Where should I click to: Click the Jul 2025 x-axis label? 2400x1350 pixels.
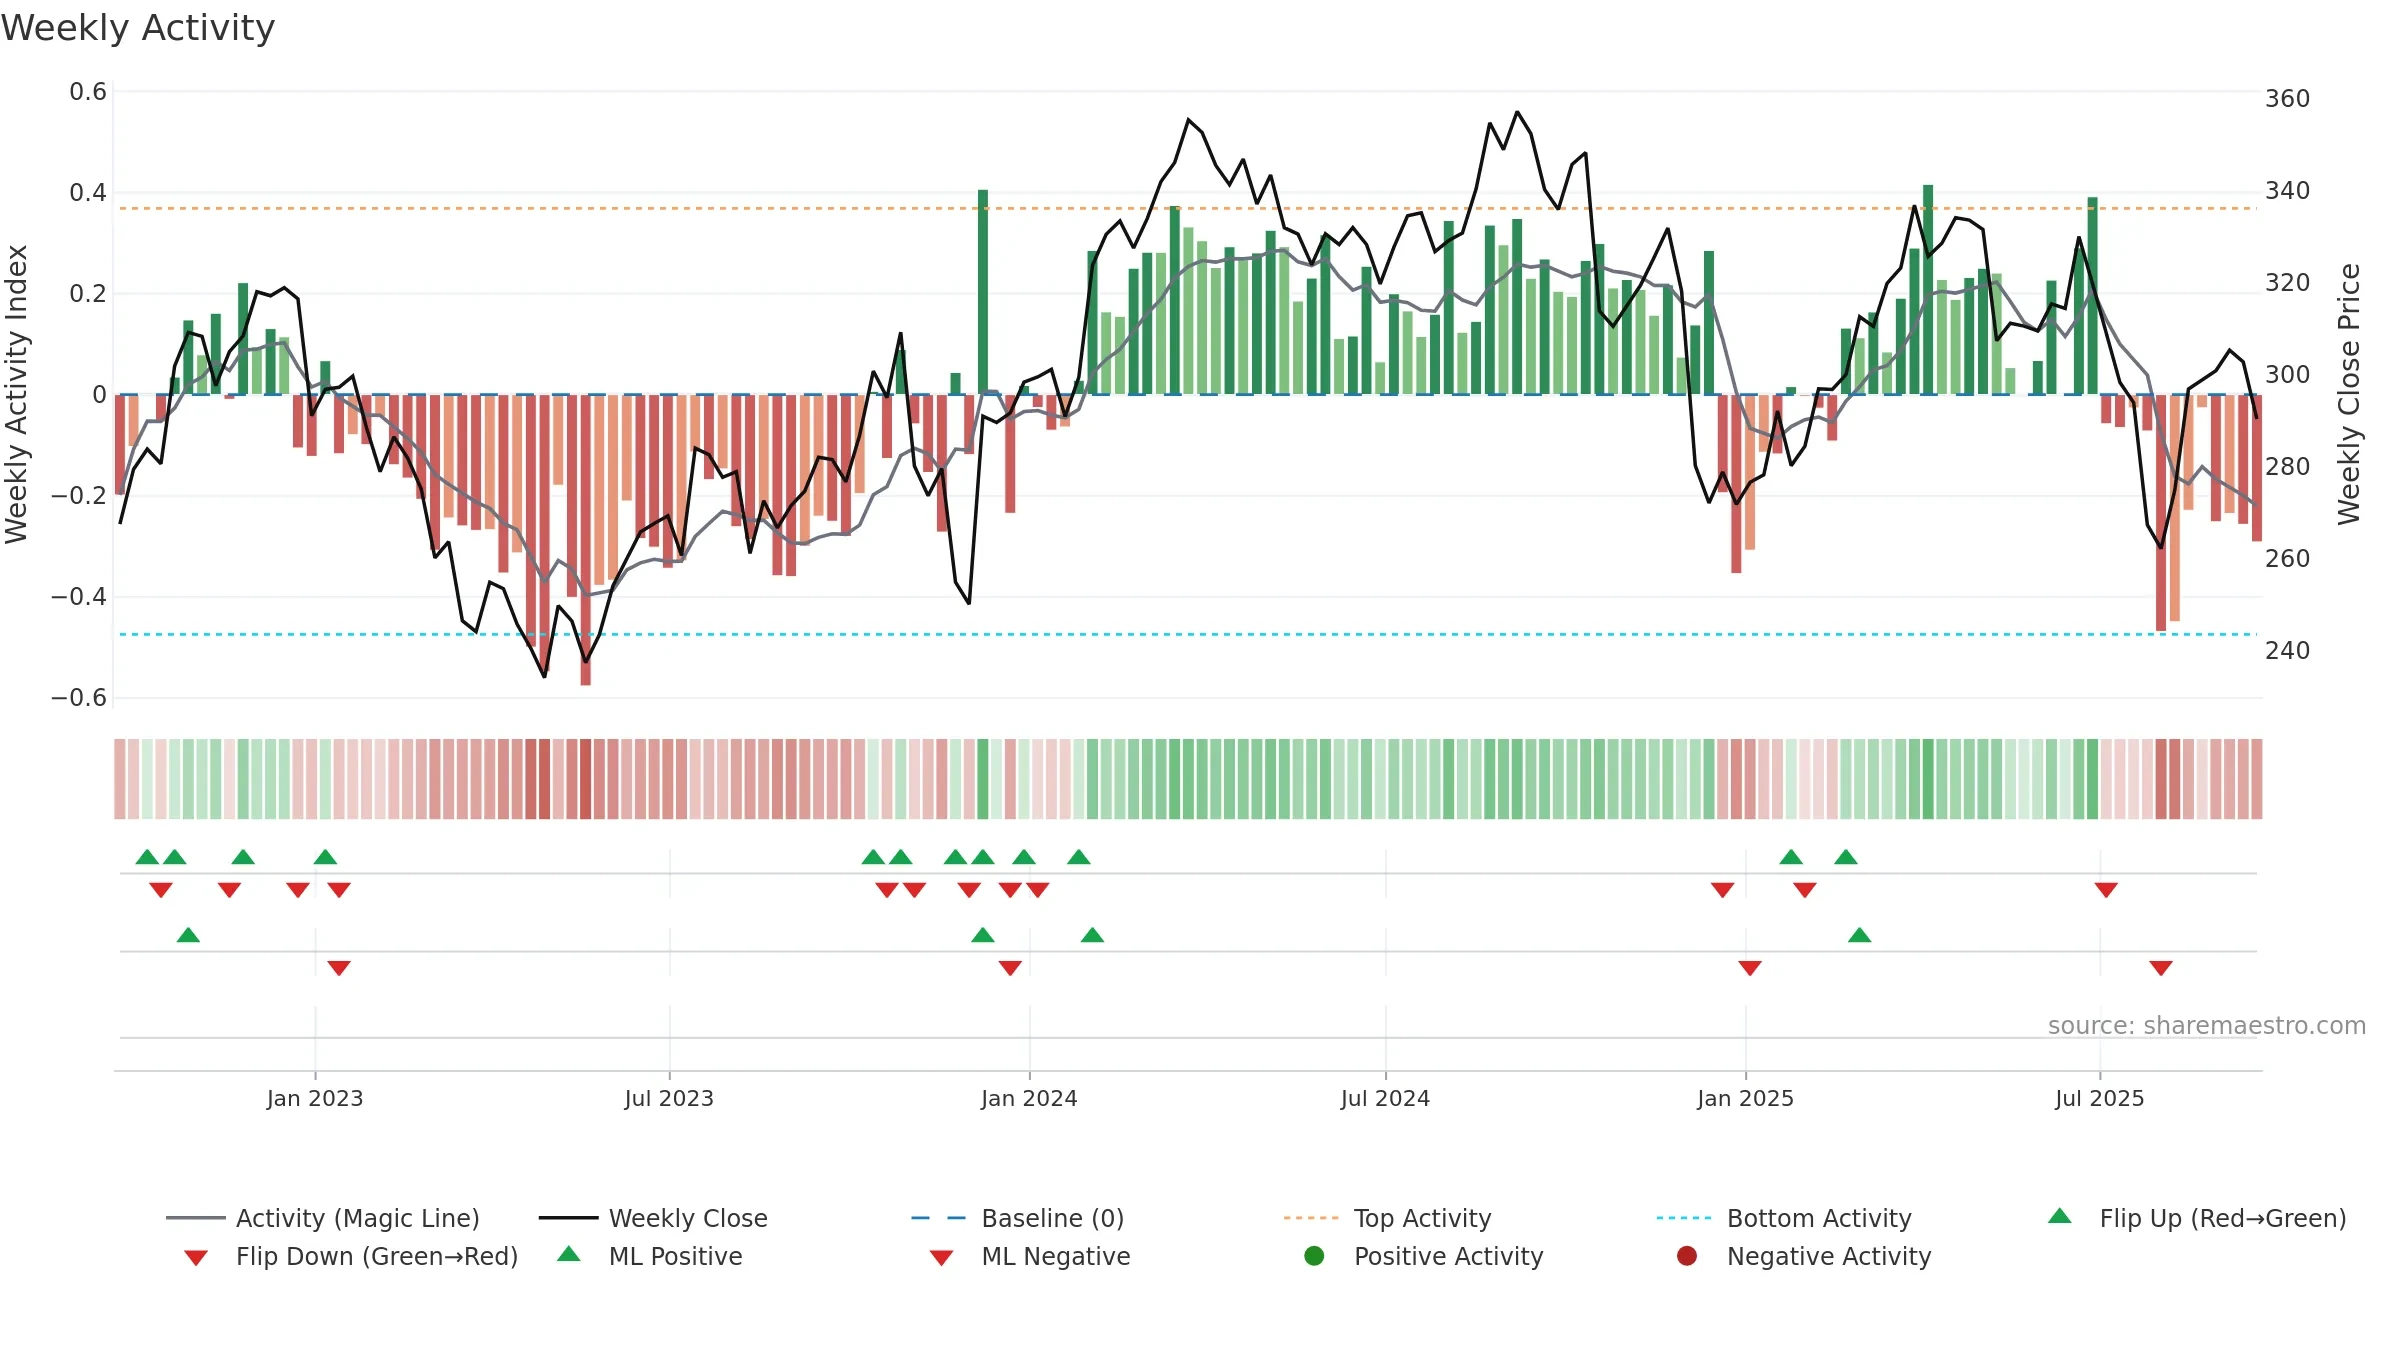(x=2100, y=1098)
